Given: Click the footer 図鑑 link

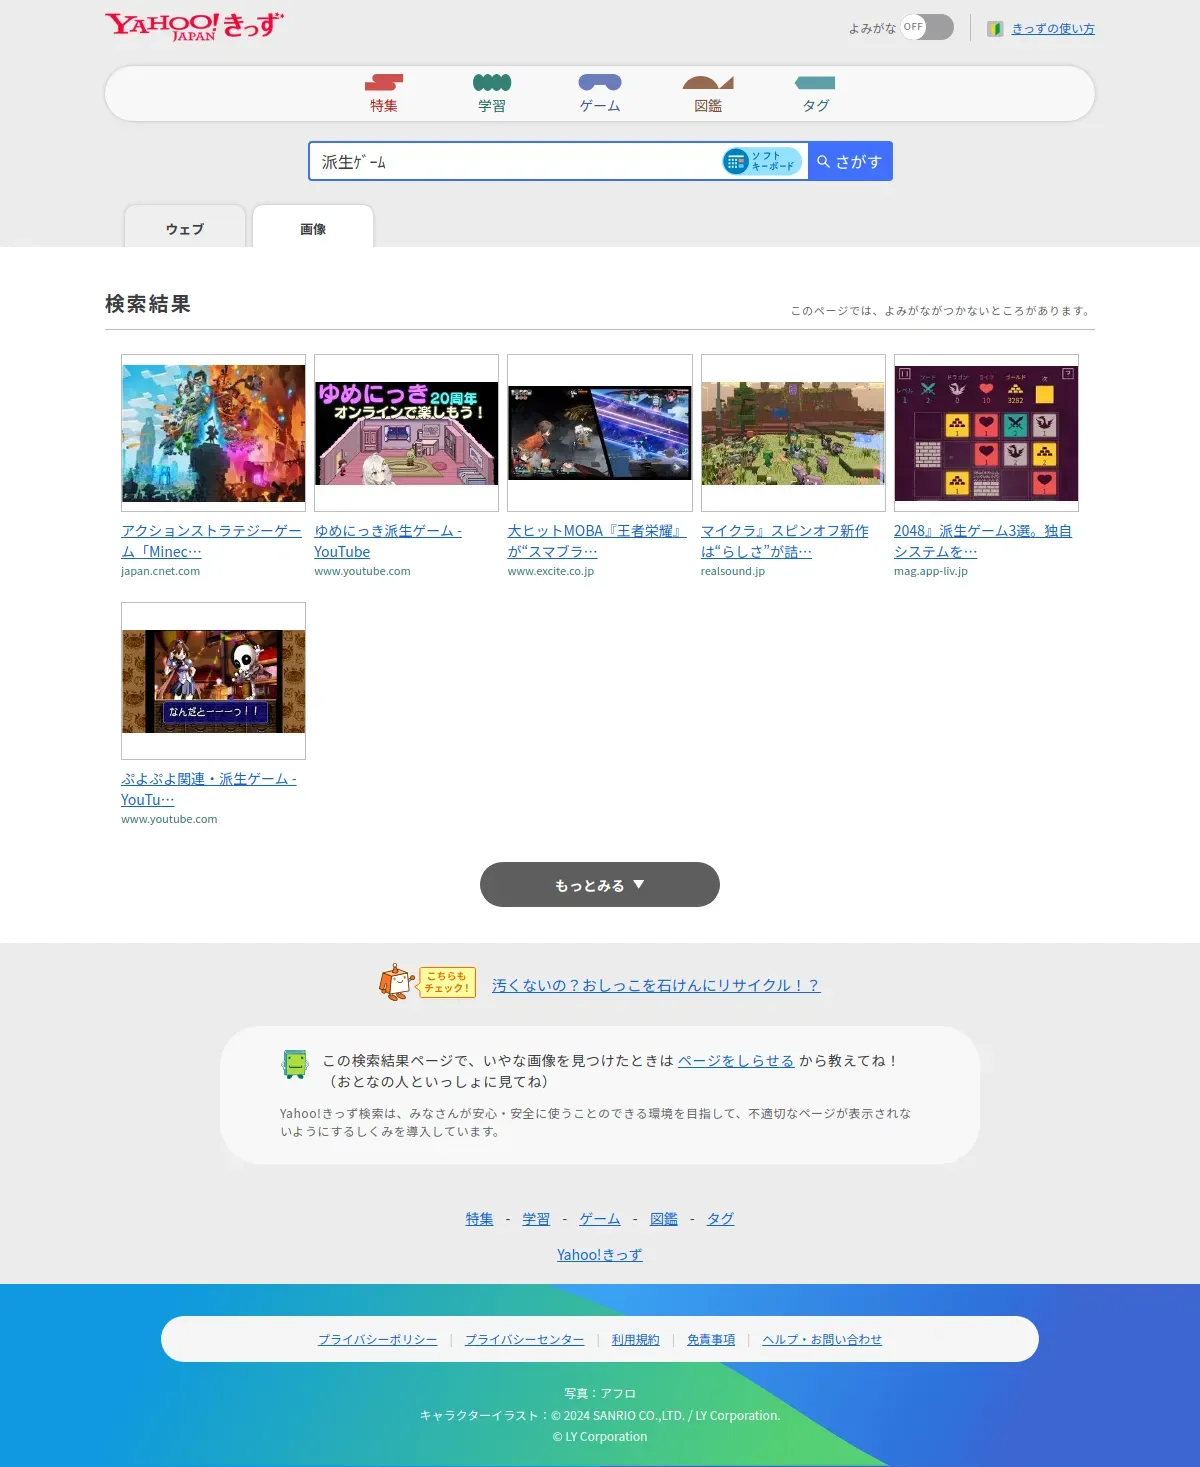Looking at the screenshot, I should tap(664, 1219).
